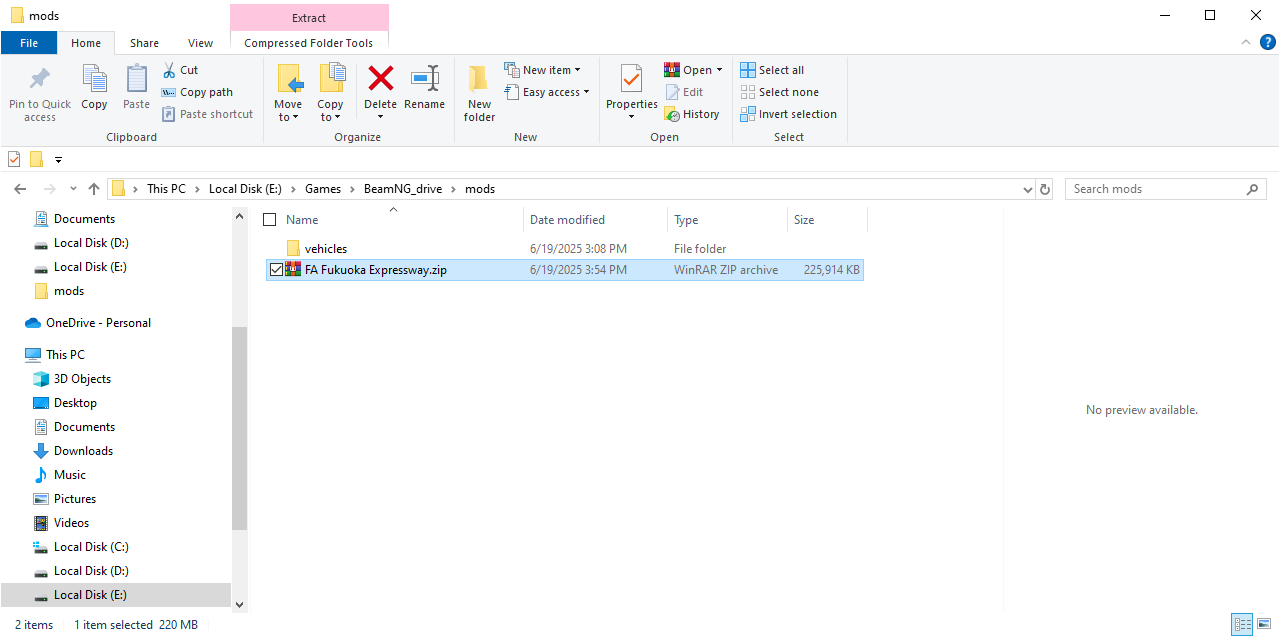1280x637 pixels.
Task: Open file History
Action: tap(692, 114)
